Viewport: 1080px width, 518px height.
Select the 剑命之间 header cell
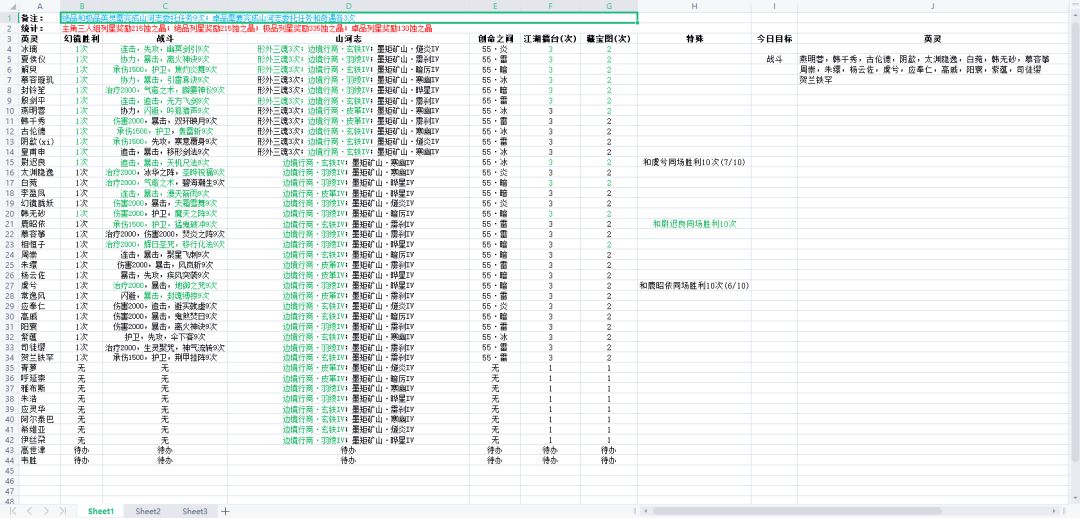(495, 39)
